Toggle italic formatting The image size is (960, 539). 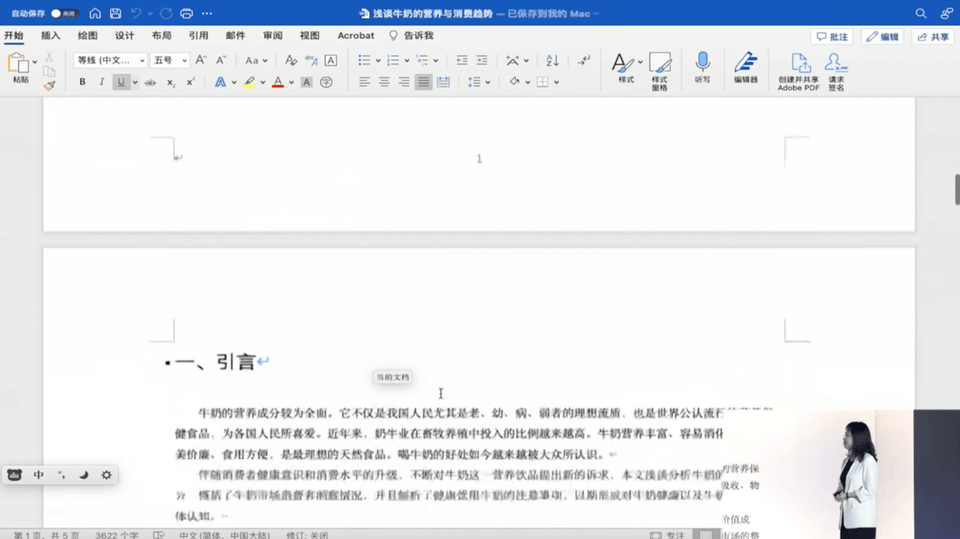[101, 82]
